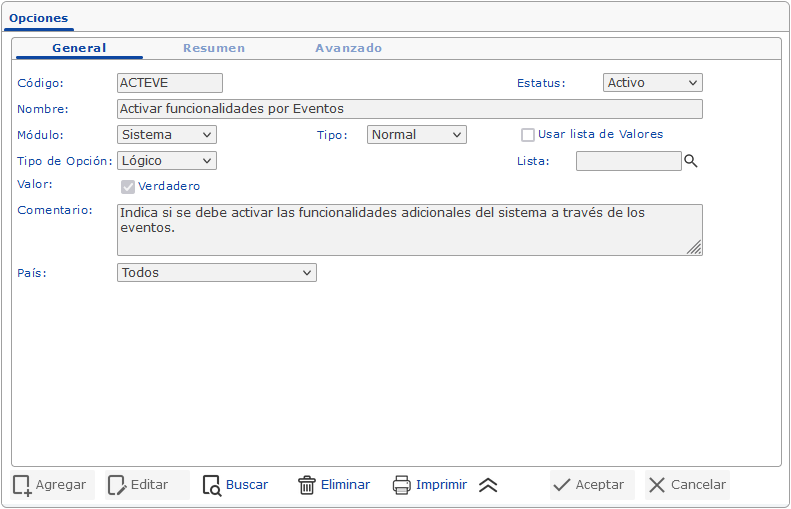Image resolution: width=791 pixels, height=509 pixels.
Task: Open the País dropdown showing Todos
Action: coord(217,272)
